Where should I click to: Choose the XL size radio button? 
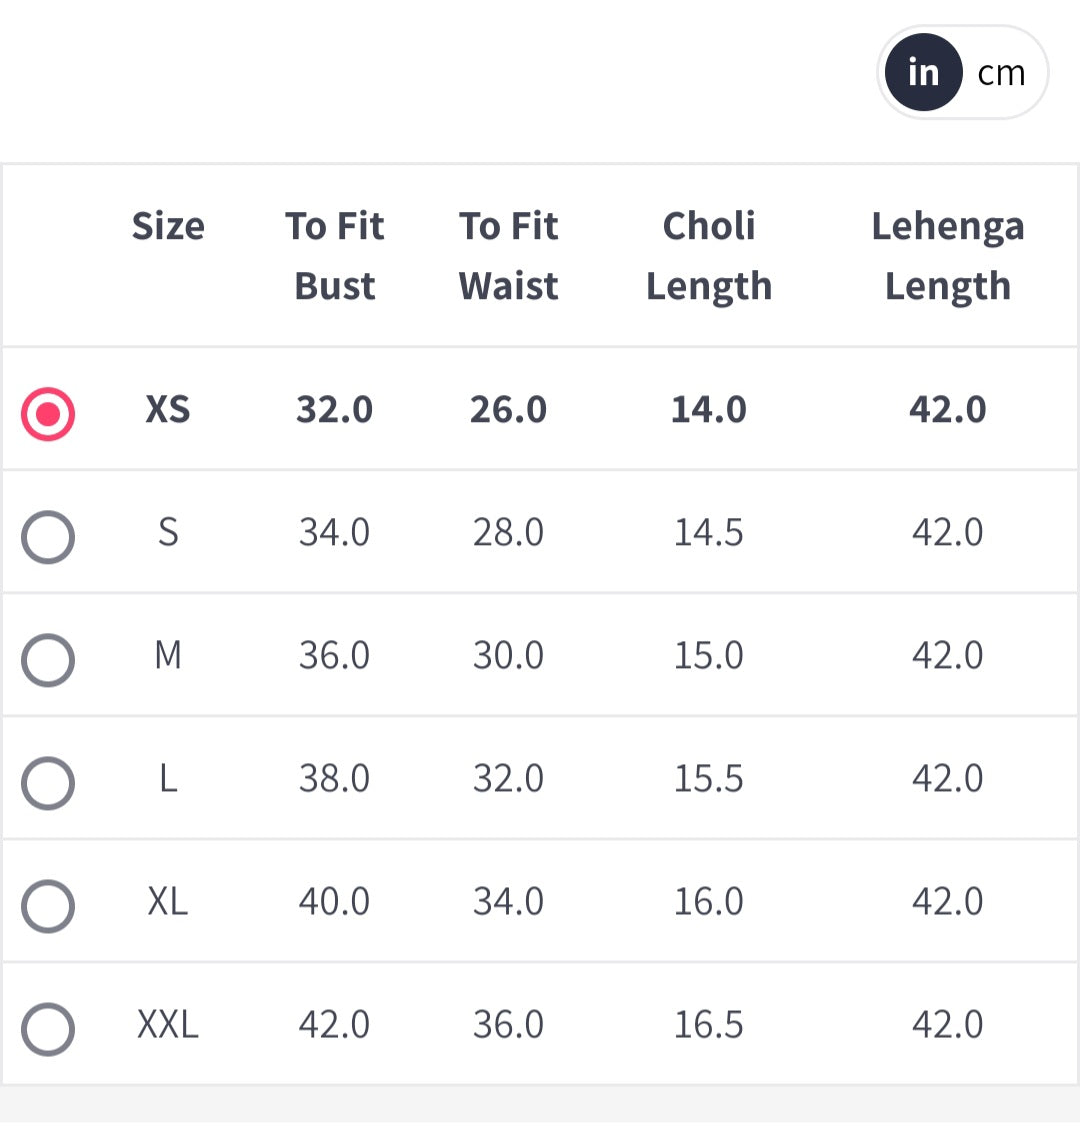tap(48, 906)
